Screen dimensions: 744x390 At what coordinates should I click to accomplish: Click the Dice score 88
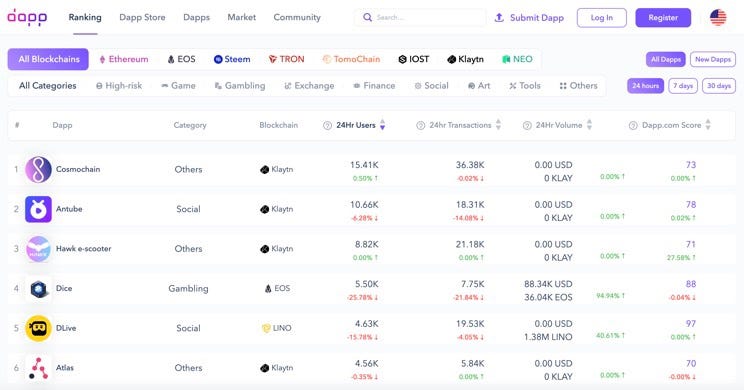point(690,284)
